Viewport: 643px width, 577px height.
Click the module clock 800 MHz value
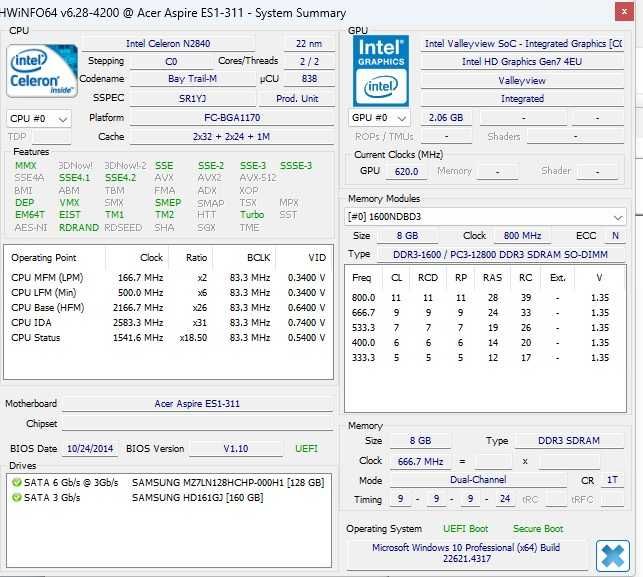pyautogui.click(x=522, y=236)
